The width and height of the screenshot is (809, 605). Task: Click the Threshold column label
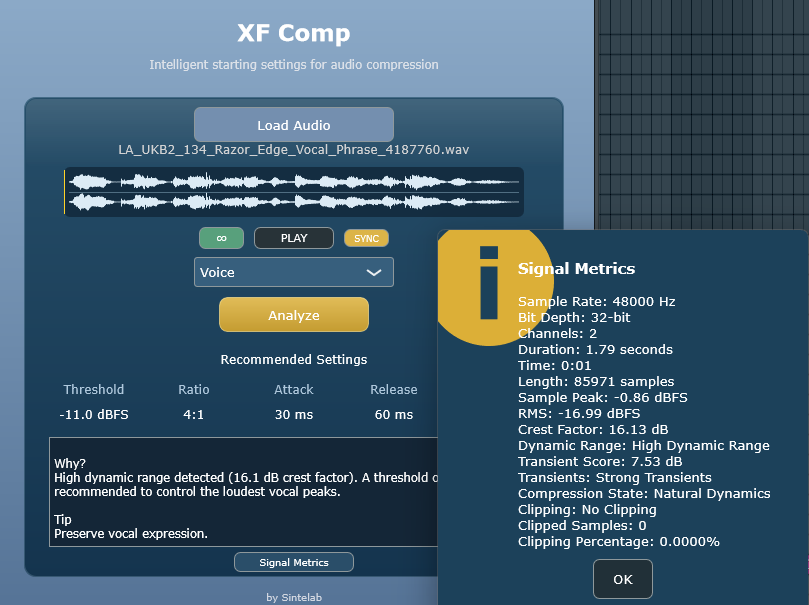[x=94, y=389]
